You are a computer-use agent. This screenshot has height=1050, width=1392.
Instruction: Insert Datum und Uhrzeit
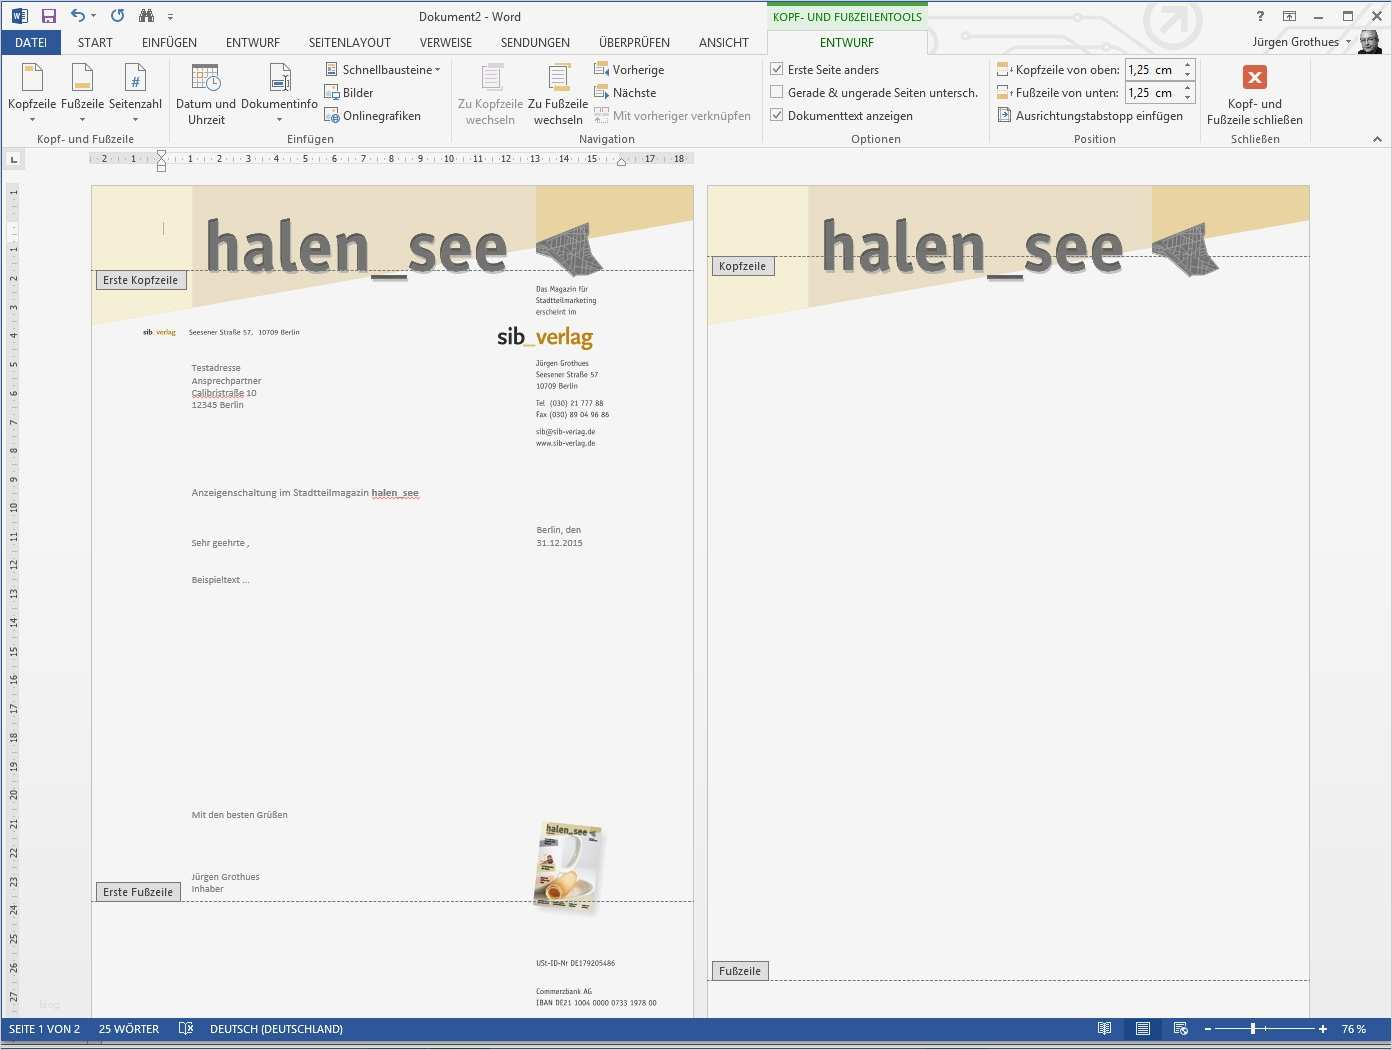click(x=206, y=94)
